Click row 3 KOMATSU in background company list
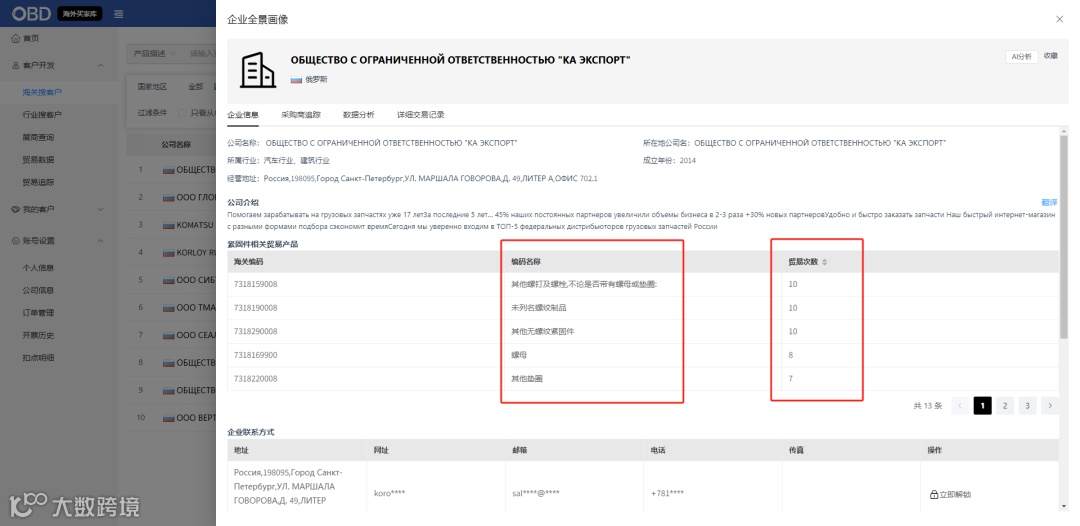 [189, 224]
